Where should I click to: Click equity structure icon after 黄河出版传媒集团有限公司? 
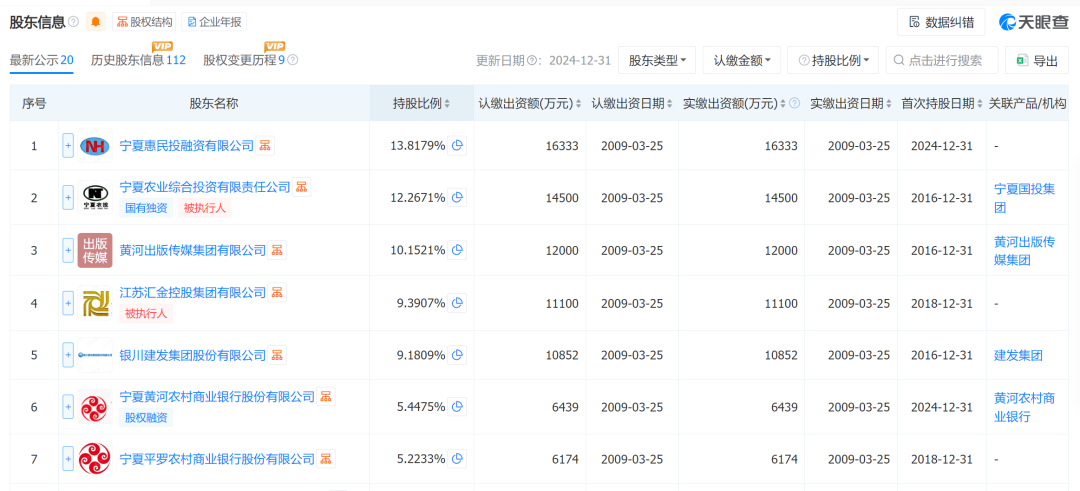coord(277,250)
